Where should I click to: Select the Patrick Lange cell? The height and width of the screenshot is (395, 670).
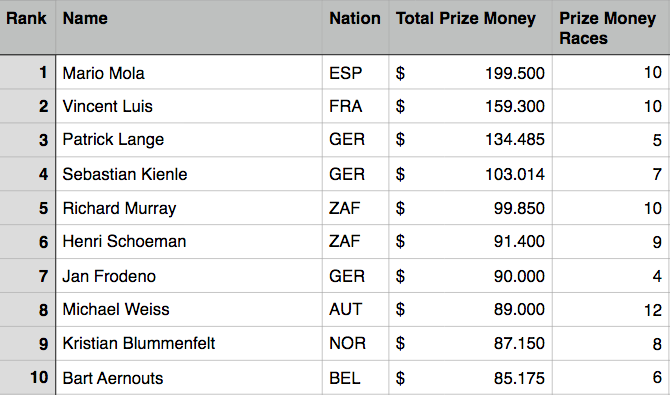(189, 140)
